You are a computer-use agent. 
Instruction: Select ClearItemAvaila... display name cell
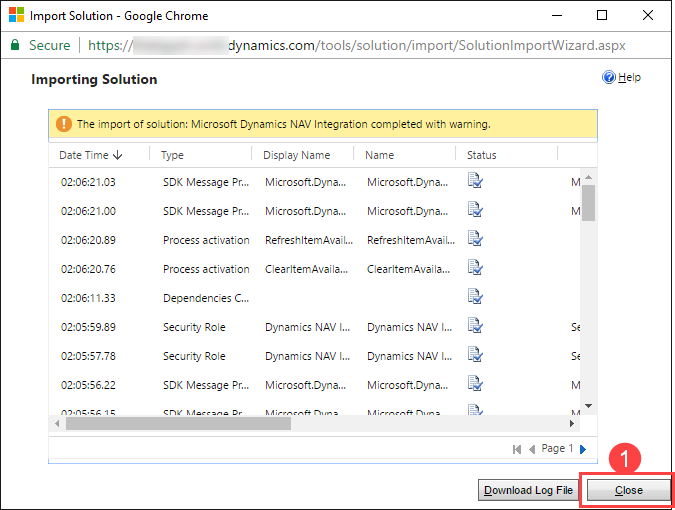[306, 269]
